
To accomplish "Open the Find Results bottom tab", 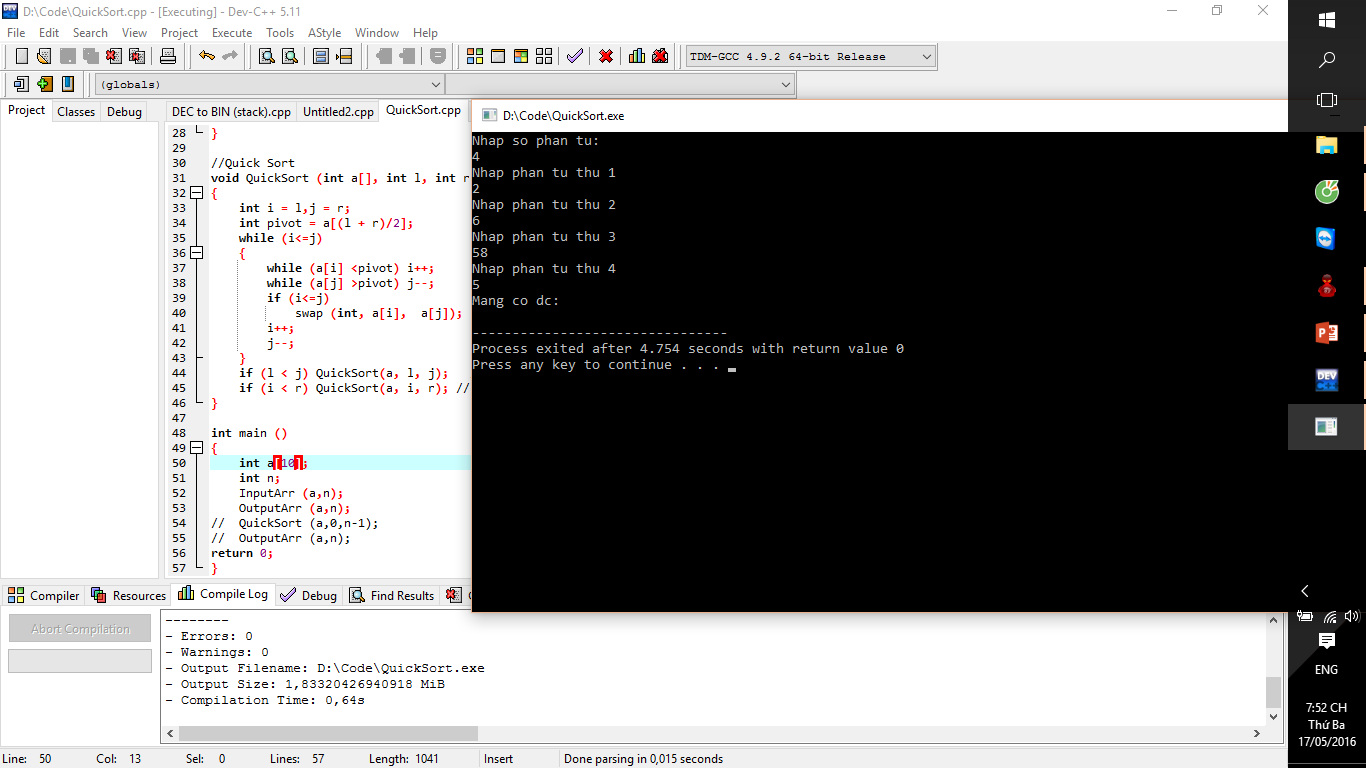I will (392, 595).
